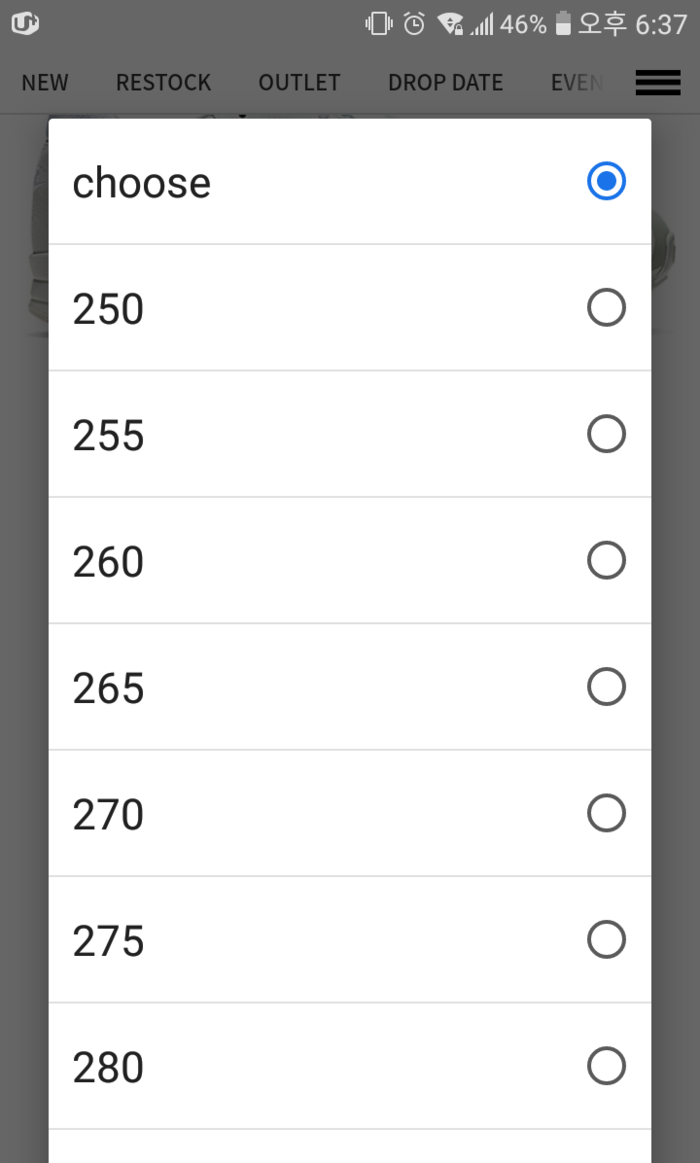Screen dimensions: 700x1163
Task: Open the hamburger menu icon
Action: 657,83
